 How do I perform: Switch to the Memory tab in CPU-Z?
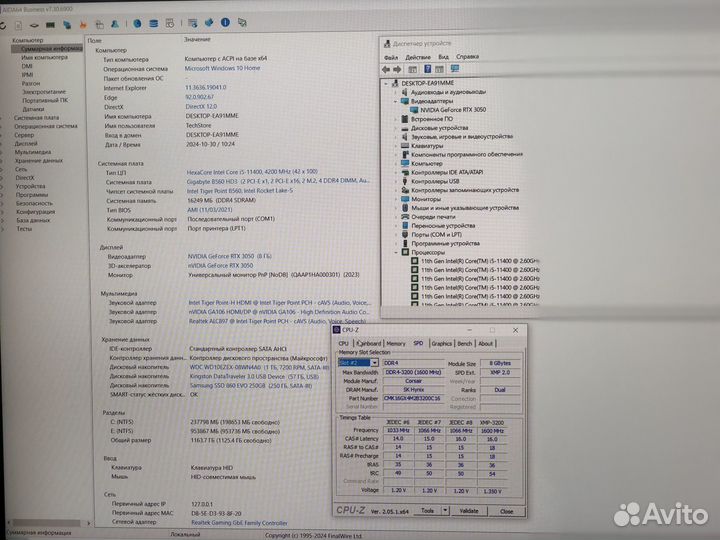coord(396,343)
